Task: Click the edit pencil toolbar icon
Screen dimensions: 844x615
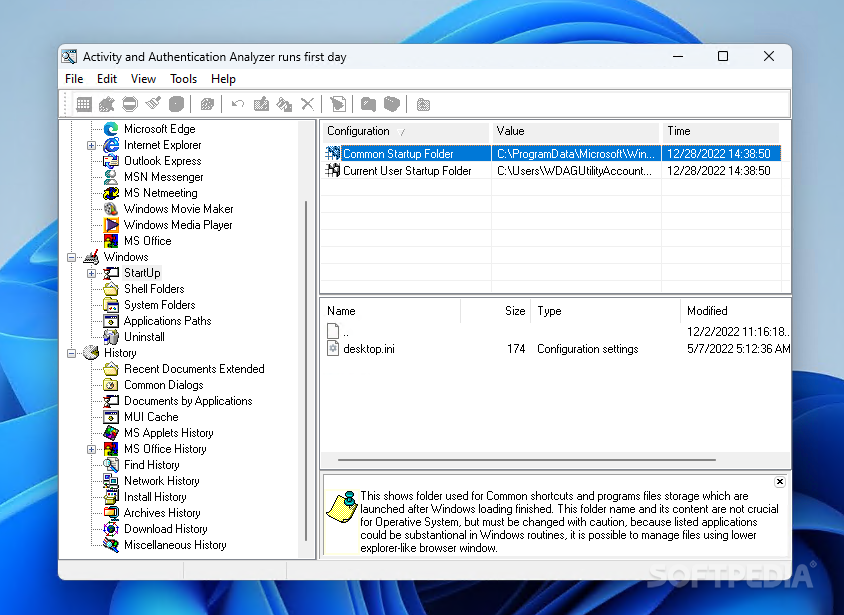Action: pyautogui.click(x=261, y=104)
